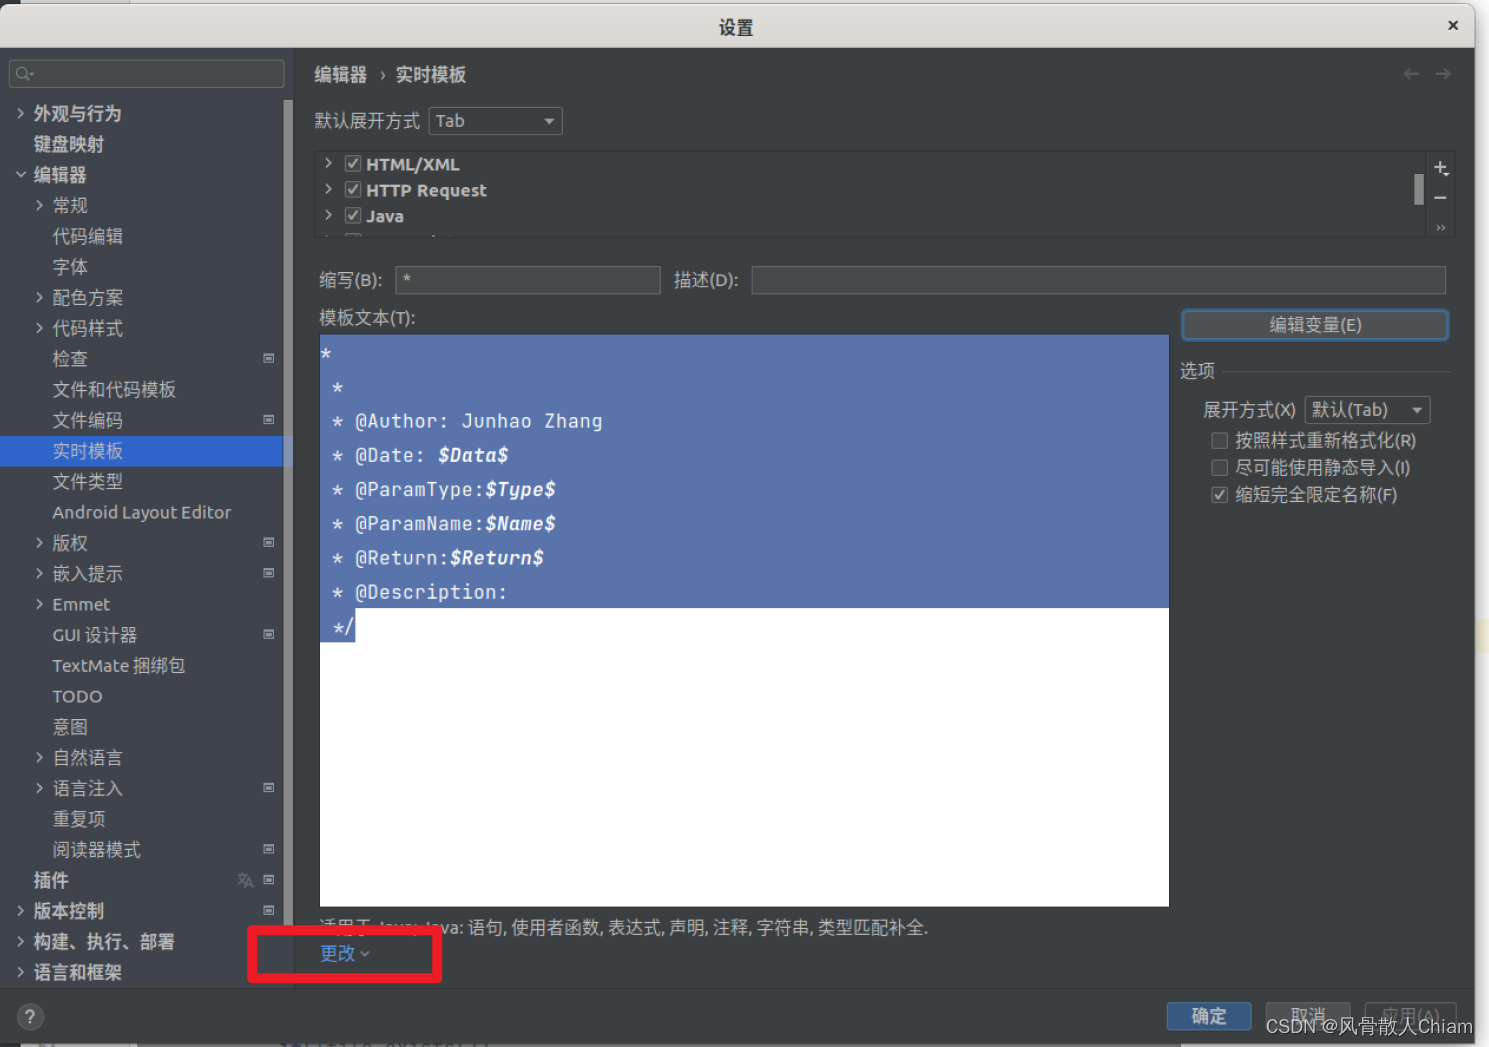
Task: Expand the HTTP Request template group
Action: pyautogui.click(x=329, y=188)
